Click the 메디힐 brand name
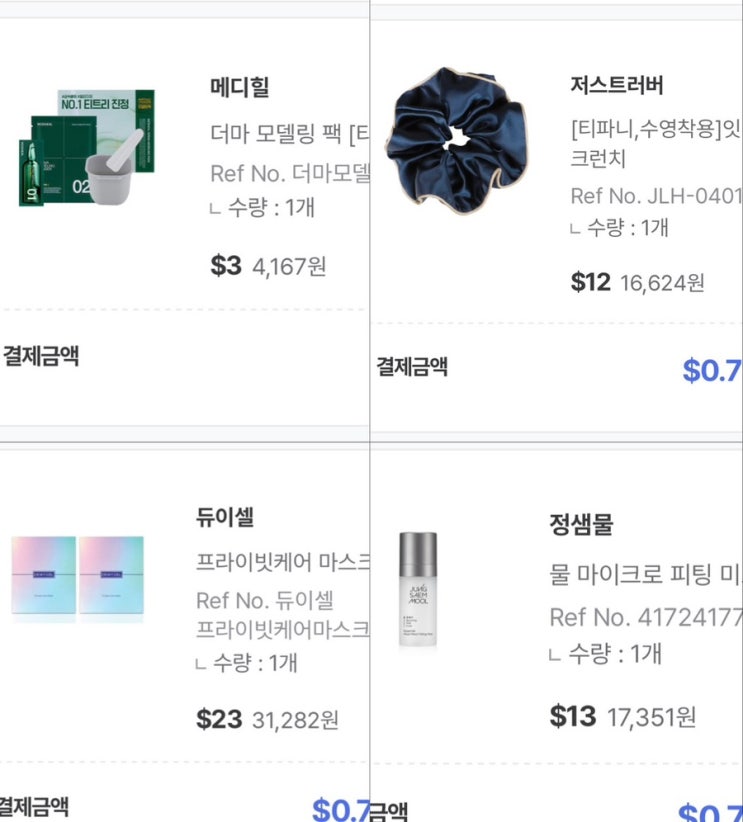Viewport: 743px width, 822px height. tap(240, 88)
